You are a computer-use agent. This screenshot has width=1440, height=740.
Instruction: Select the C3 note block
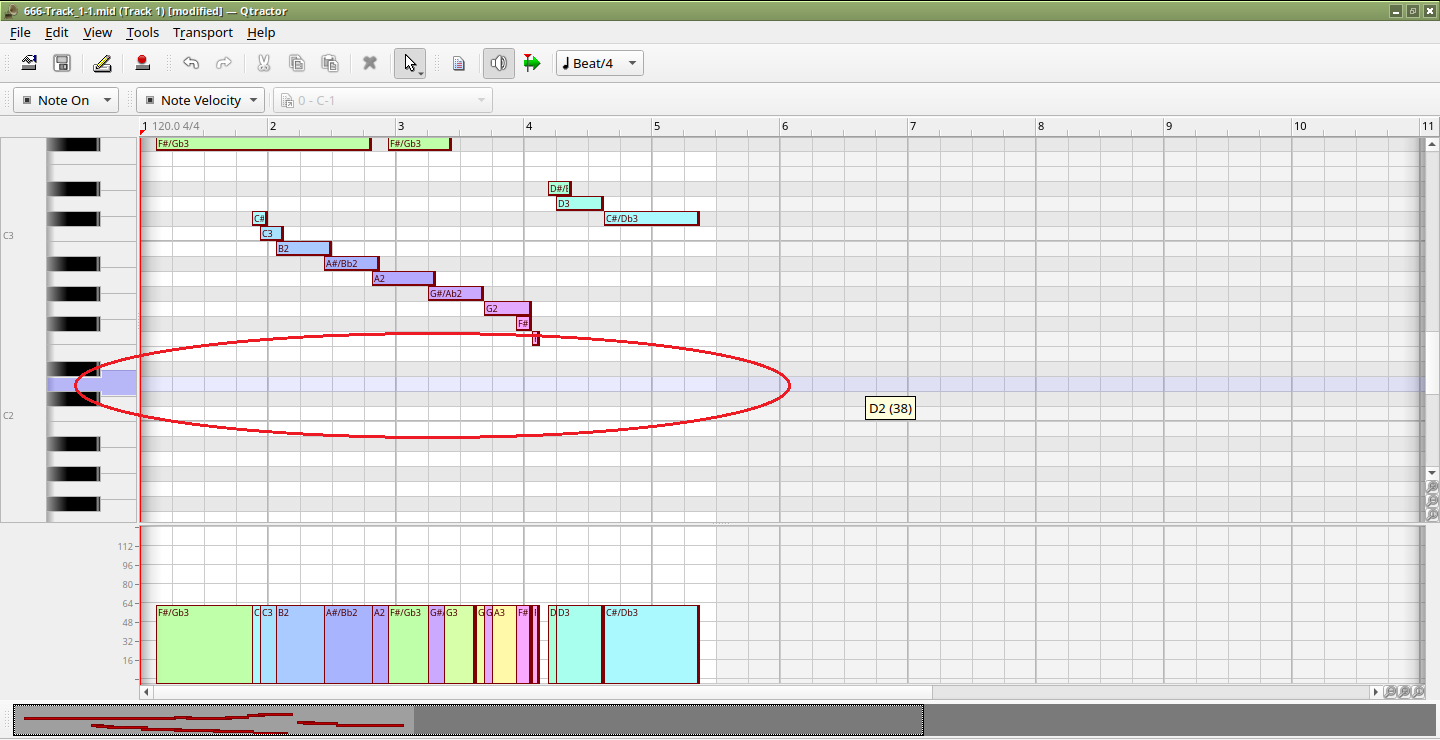(x=272, y=233)
